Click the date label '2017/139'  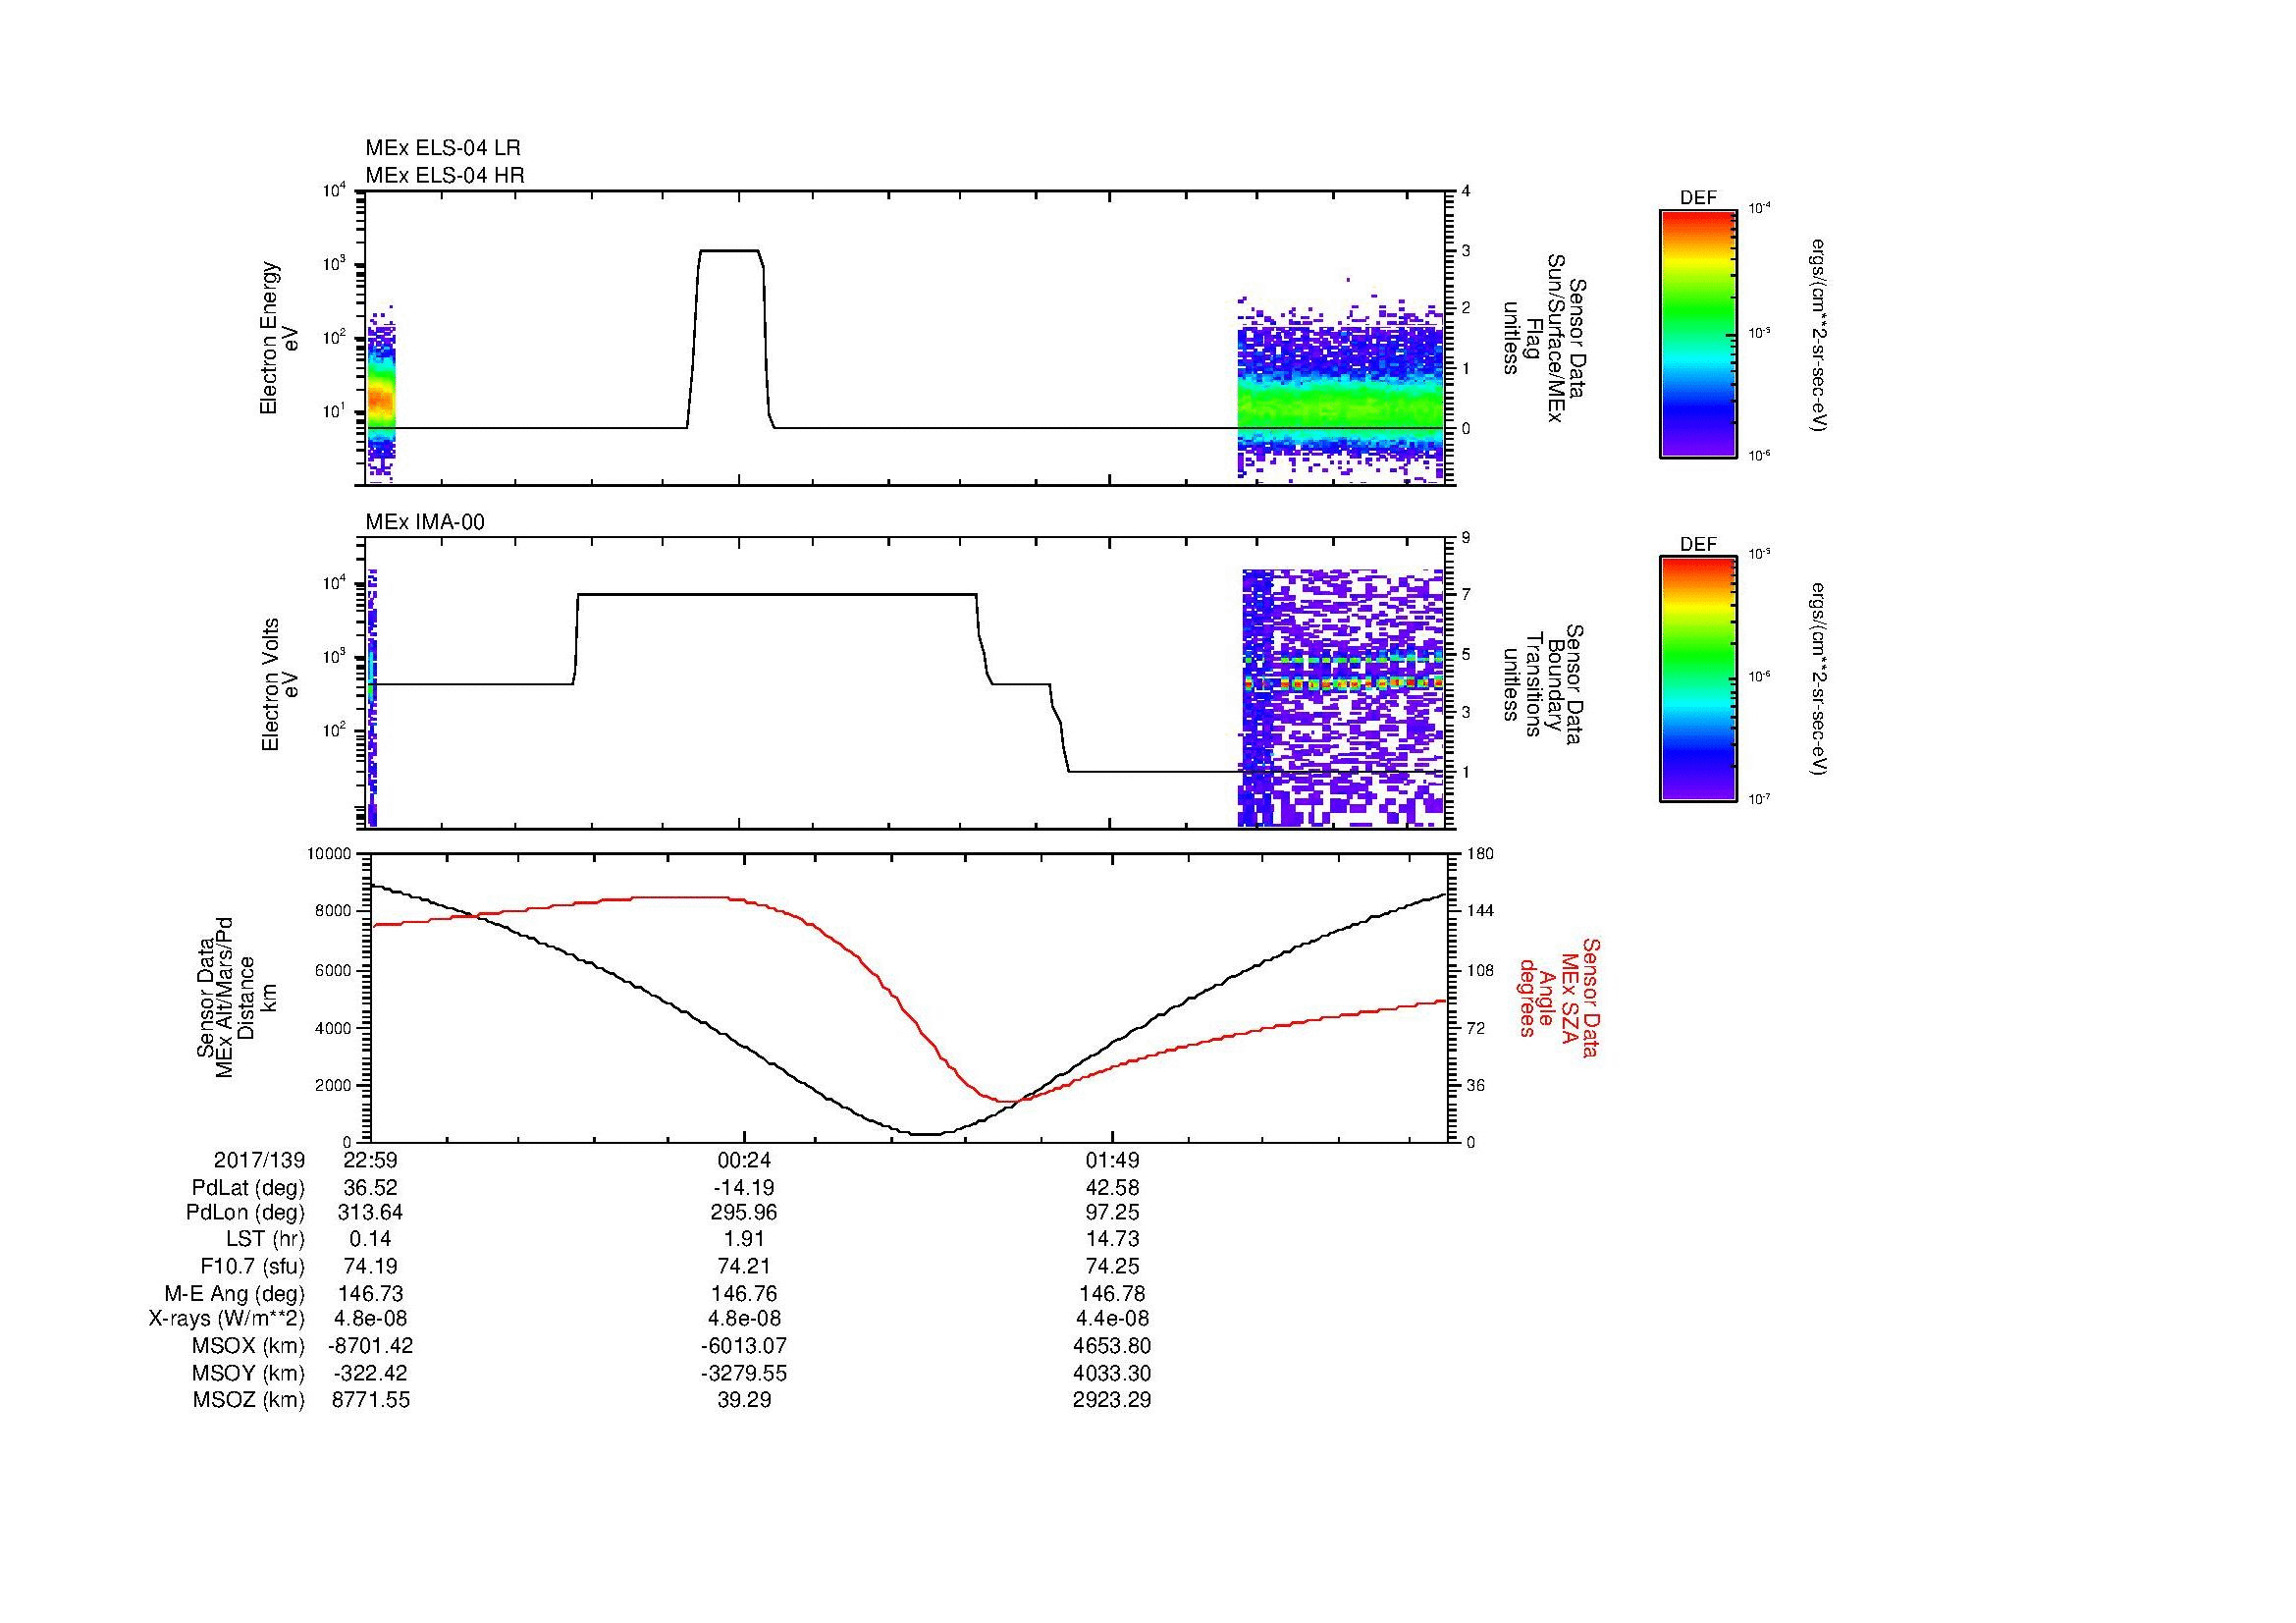[x=260, y=1160]
